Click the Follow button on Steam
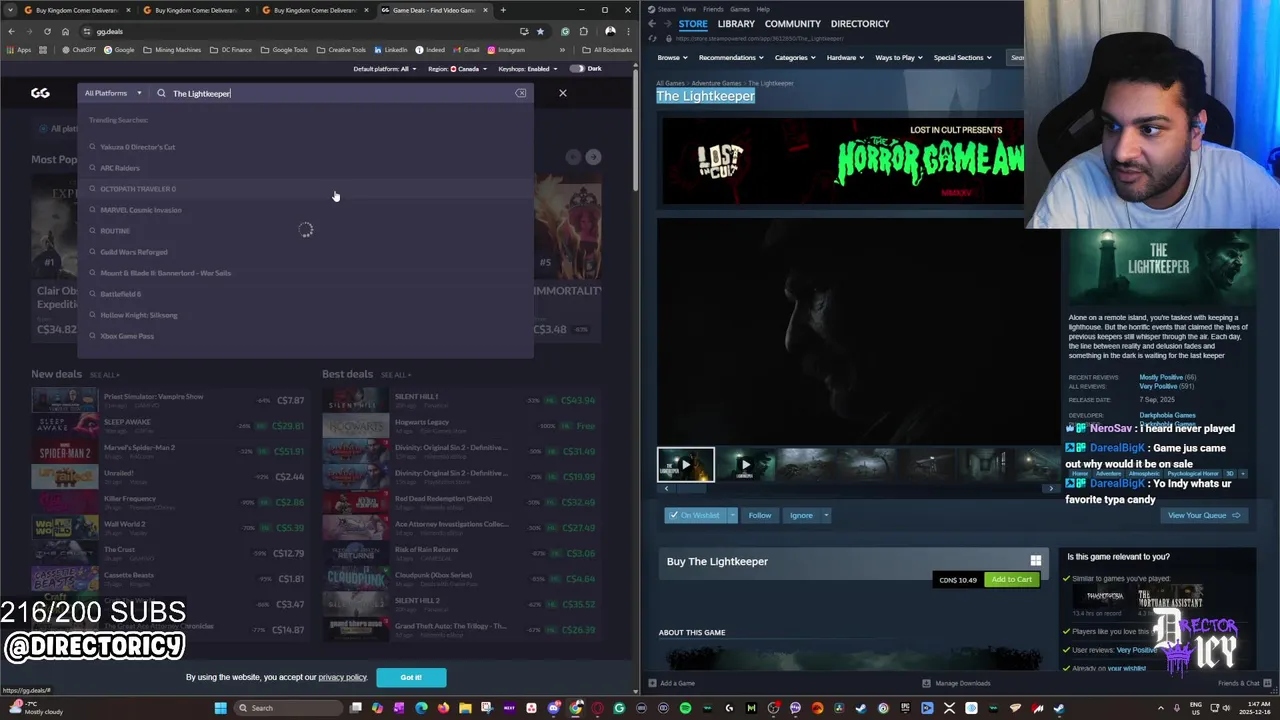The height and width of the screenshot is (720, 1280). 760,515
